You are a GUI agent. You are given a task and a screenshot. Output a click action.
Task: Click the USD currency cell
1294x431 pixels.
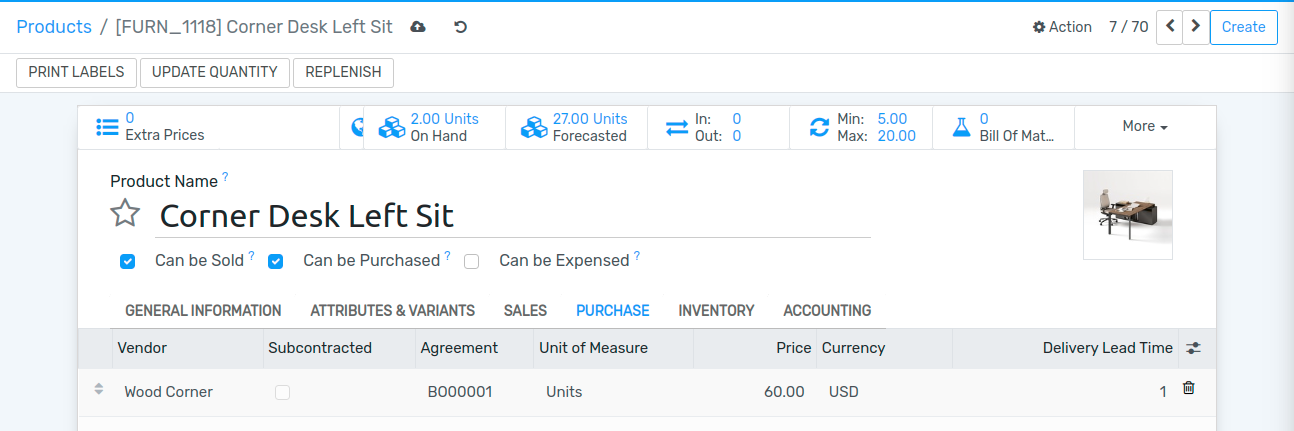pos(884,392)
